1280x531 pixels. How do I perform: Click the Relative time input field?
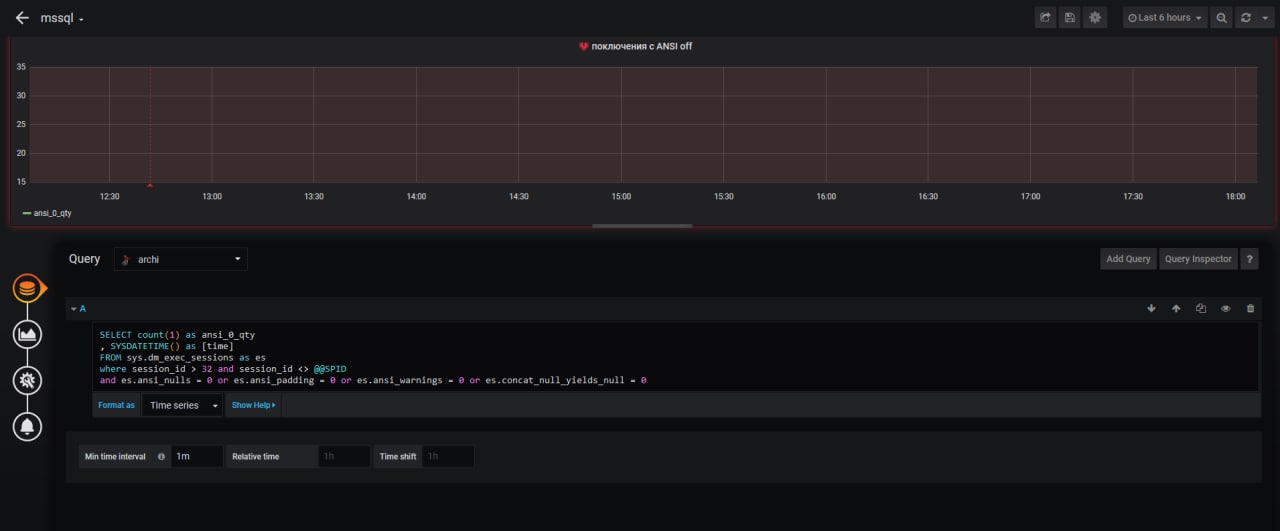point(344,456)
